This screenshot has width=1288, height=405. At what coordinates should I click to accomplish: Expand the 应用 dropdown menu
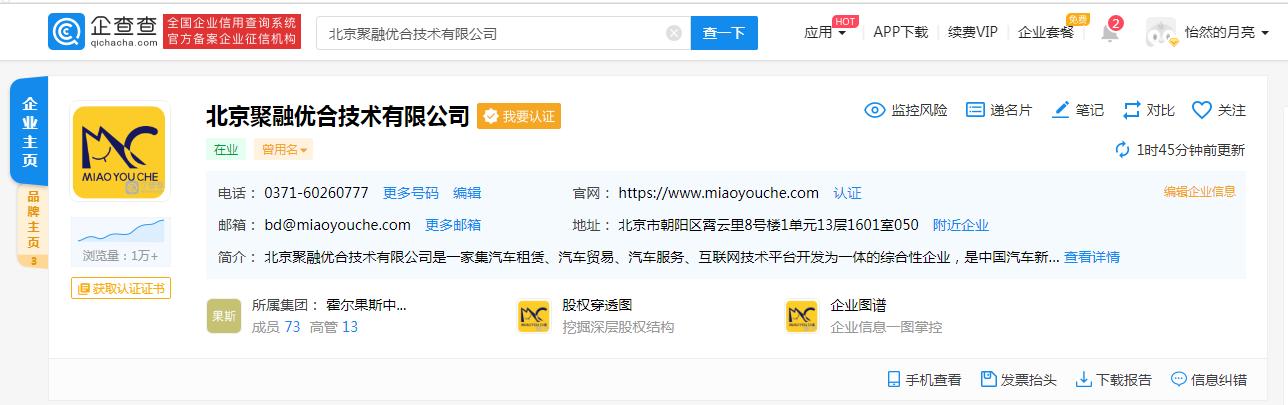click(825, 32)
